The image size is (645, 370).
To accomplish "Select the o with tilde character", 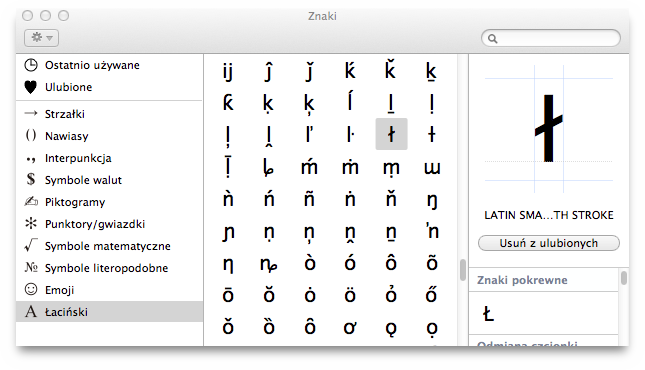I will (432, 263).
